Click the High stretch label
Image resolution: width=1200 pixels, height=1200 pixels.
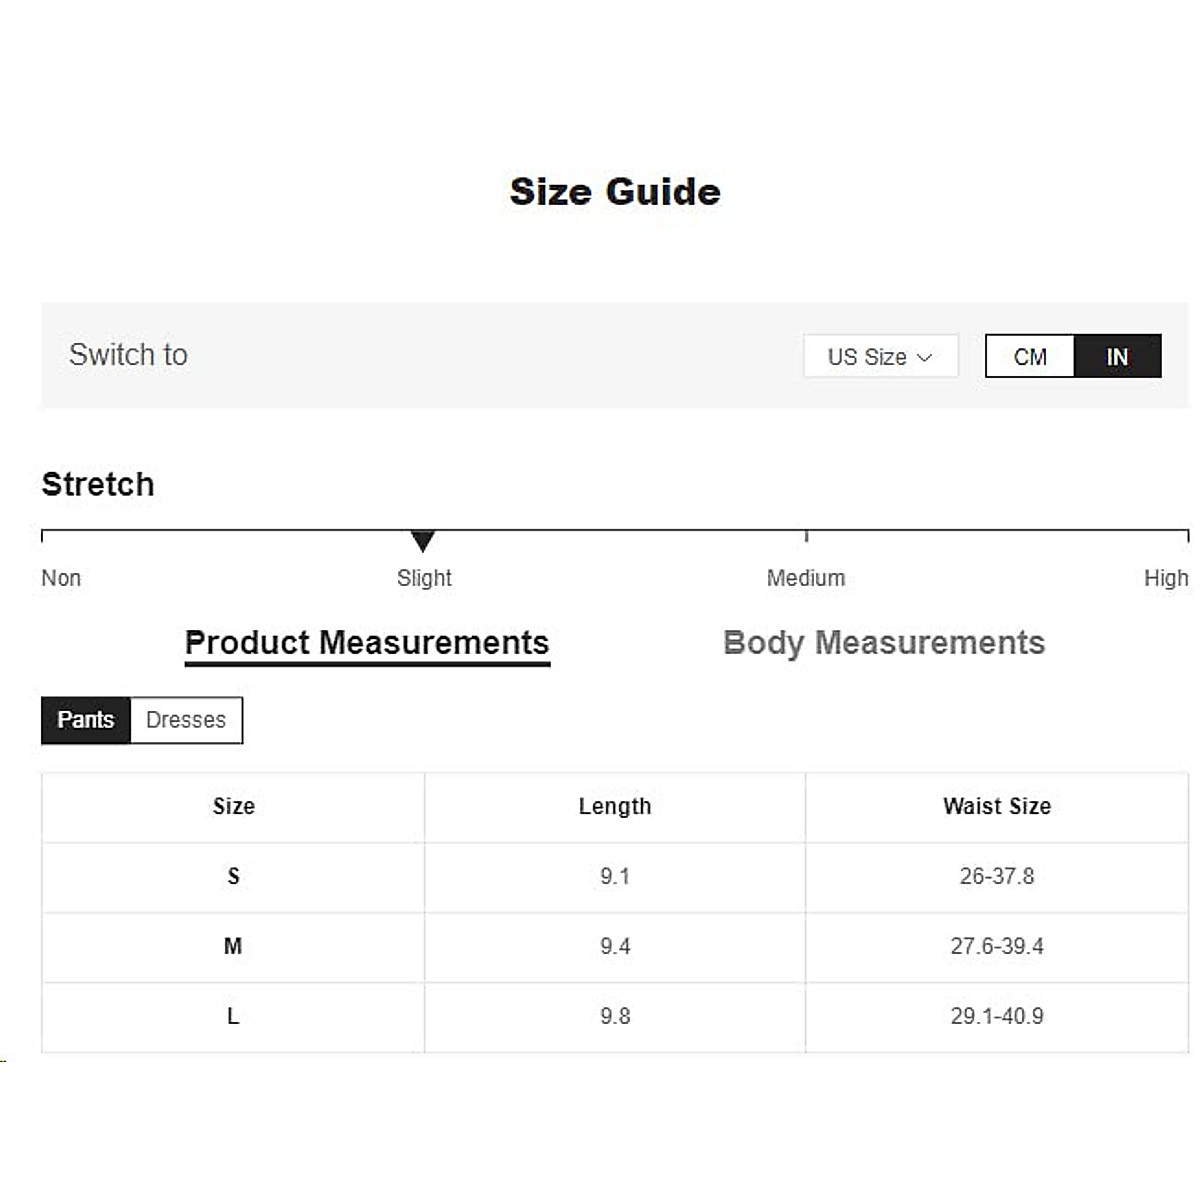pos(1166,578)
